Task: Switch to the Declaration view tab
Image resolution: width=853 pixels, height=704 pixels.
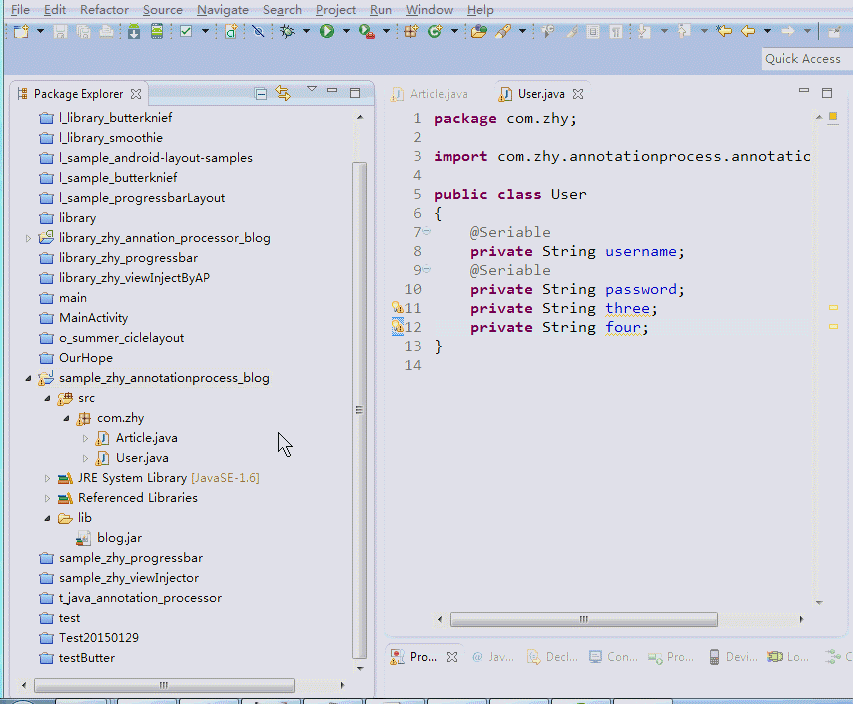Action: click(552, 657)
